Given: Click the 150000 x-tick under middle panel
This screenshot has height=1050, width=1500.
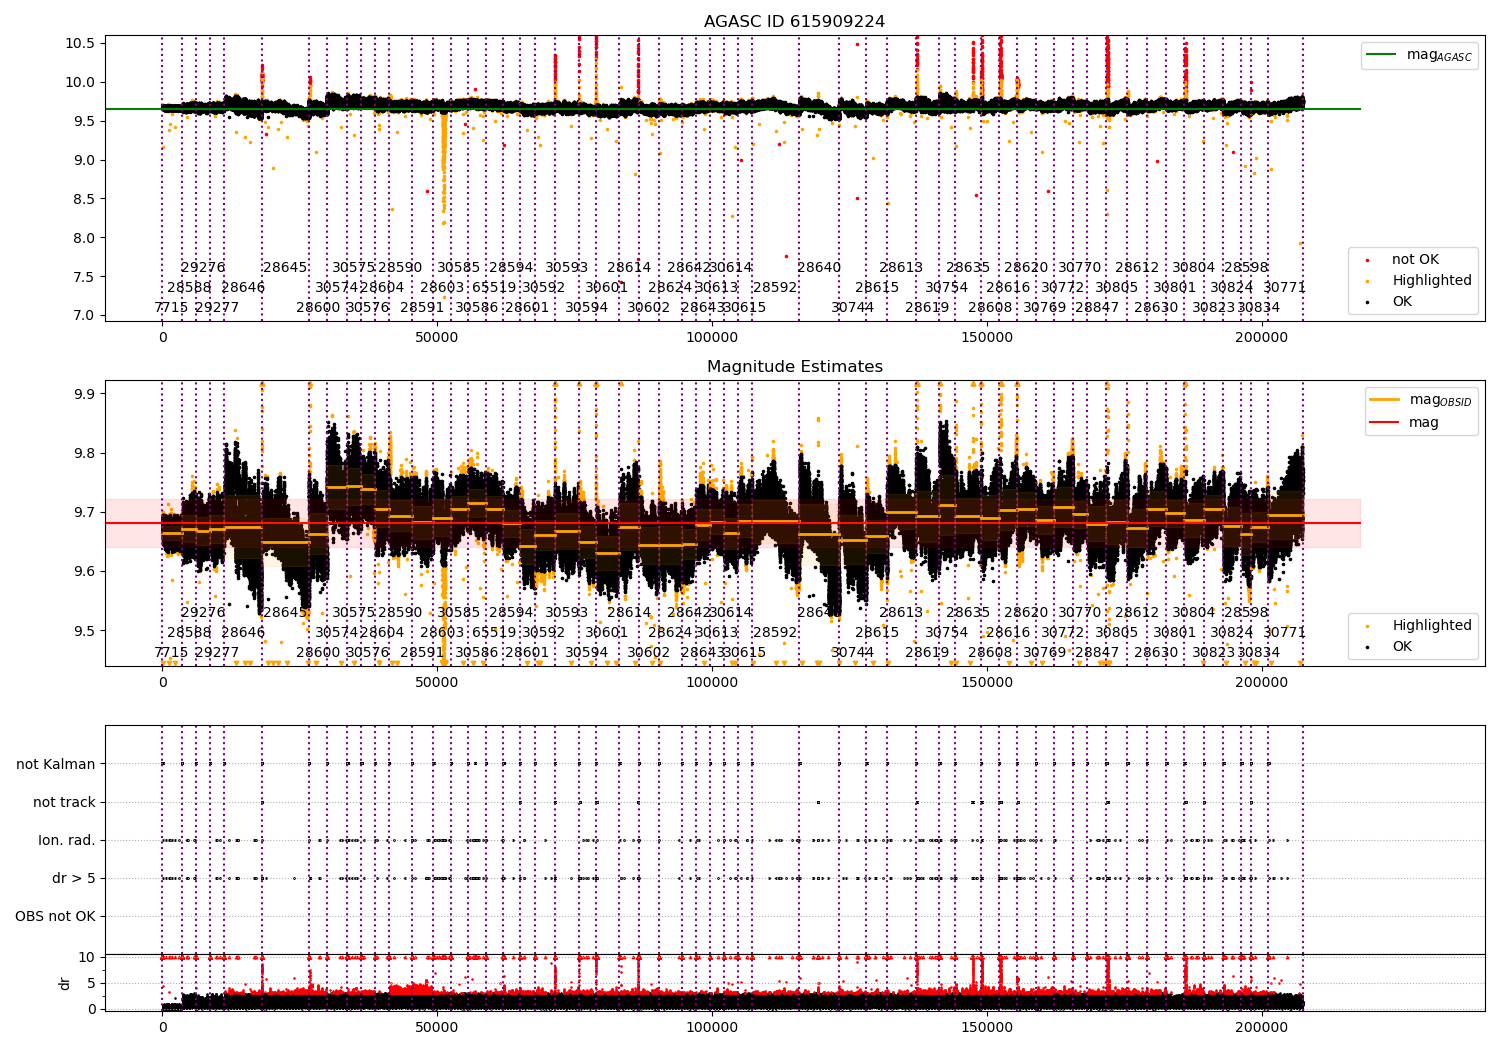Looking at the screenshot, I should click(987, 683).
